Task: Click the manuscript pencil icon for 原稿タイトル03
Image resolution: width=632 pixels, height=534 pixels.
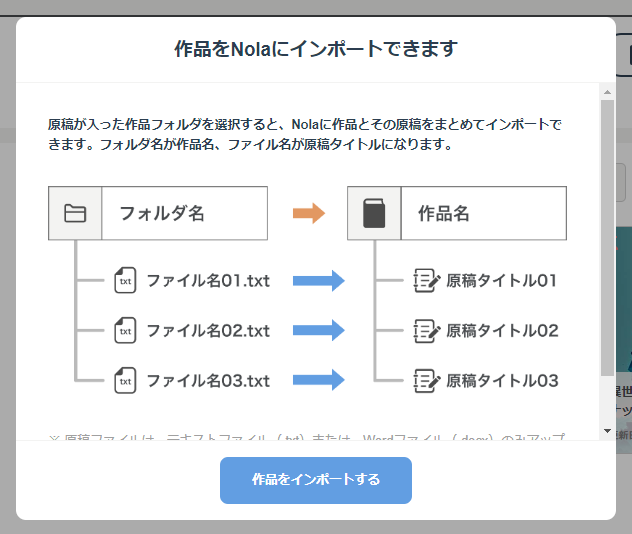Action: [x=427, y=381]
